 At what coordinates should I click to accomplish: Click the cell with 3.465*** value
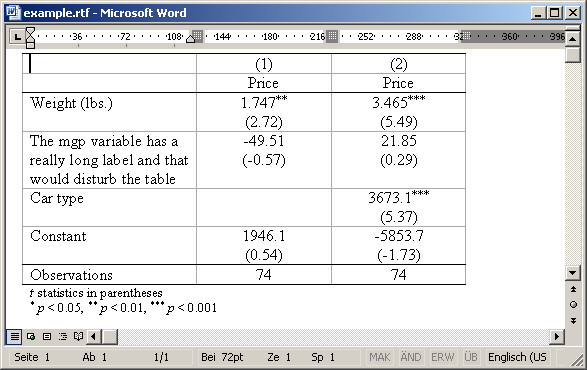(x=399, y=112)
